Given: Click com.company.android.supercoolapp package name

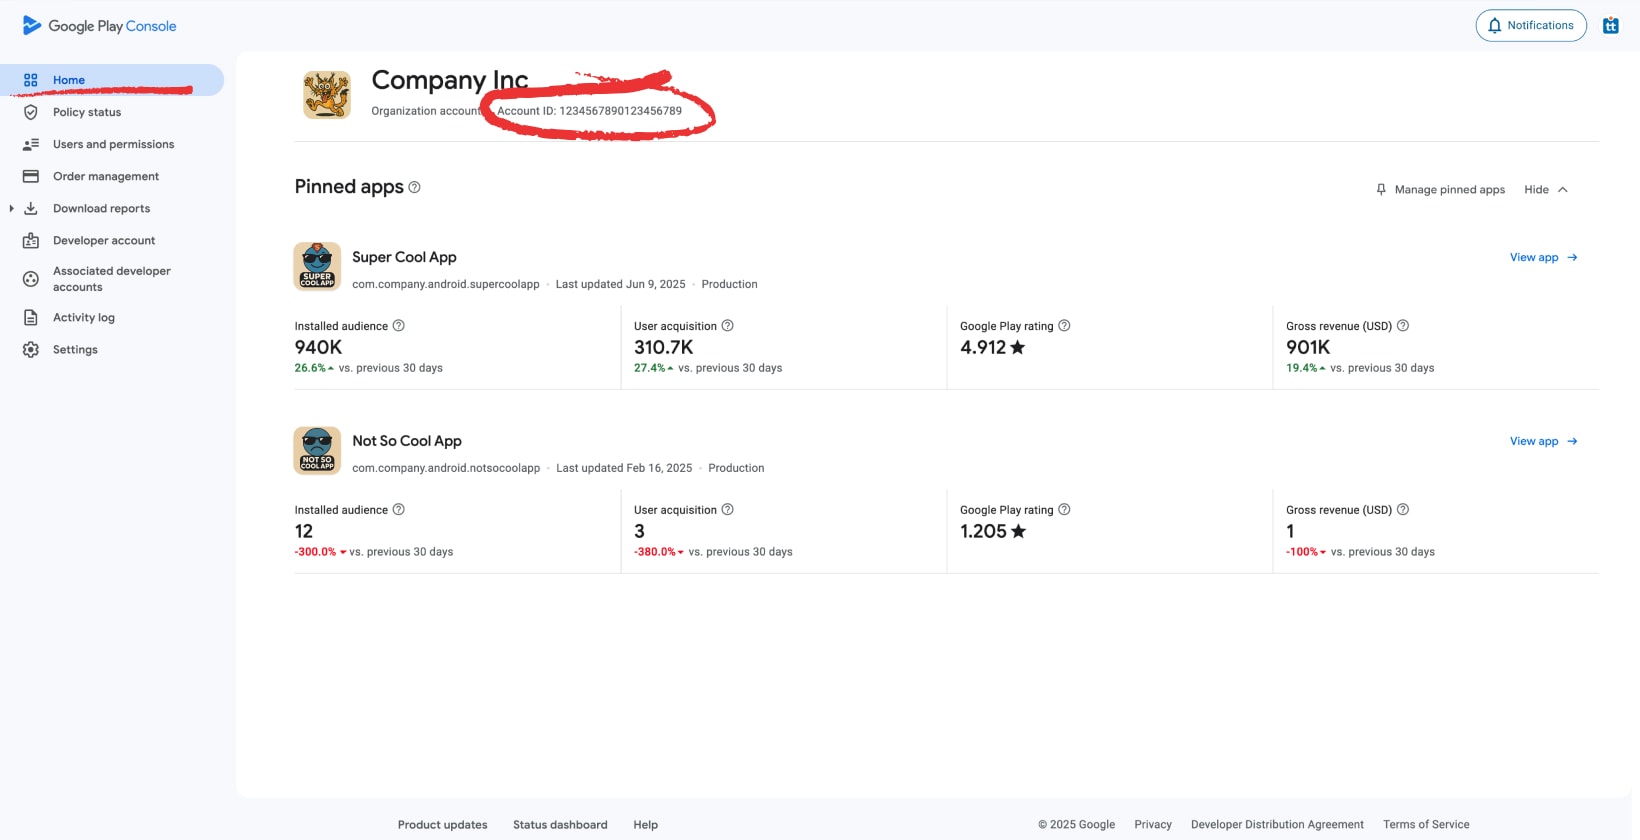Looking at the screenshot, I should [x=446, y=284].
